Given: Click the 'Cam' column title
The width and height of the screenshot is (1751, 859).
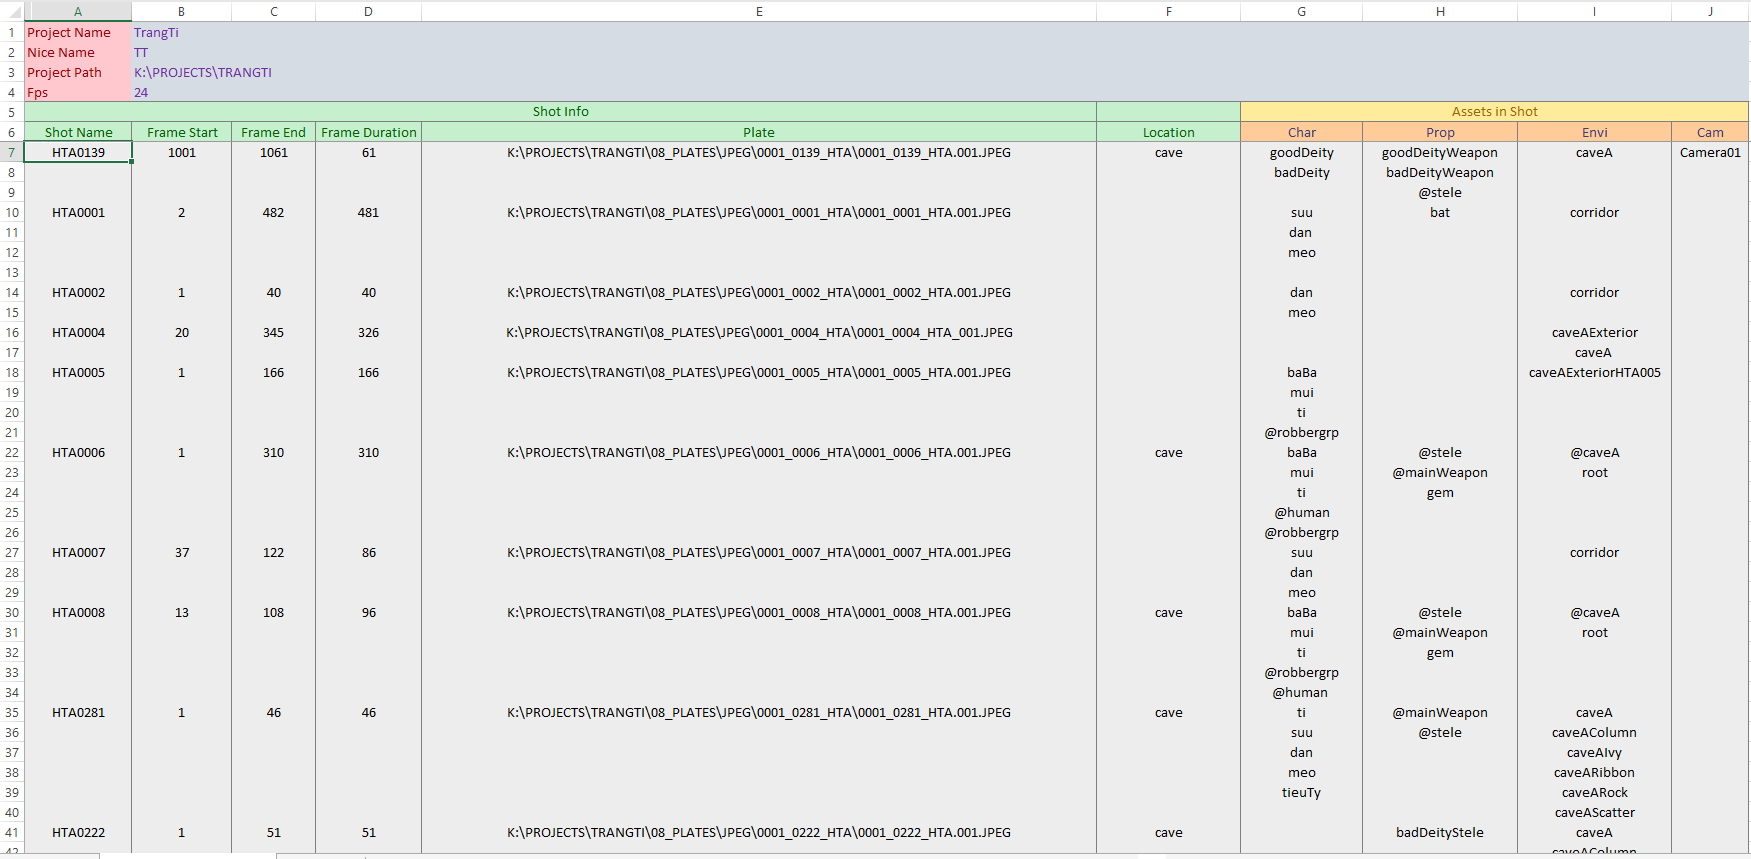Looking at the screenshot, I should pos(1710,132).
